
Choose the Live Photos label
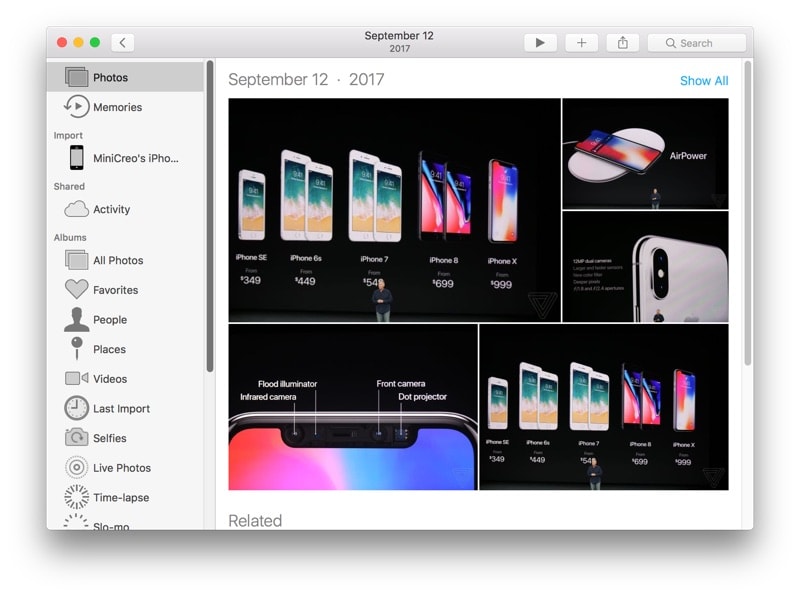[x=122, y=467]
